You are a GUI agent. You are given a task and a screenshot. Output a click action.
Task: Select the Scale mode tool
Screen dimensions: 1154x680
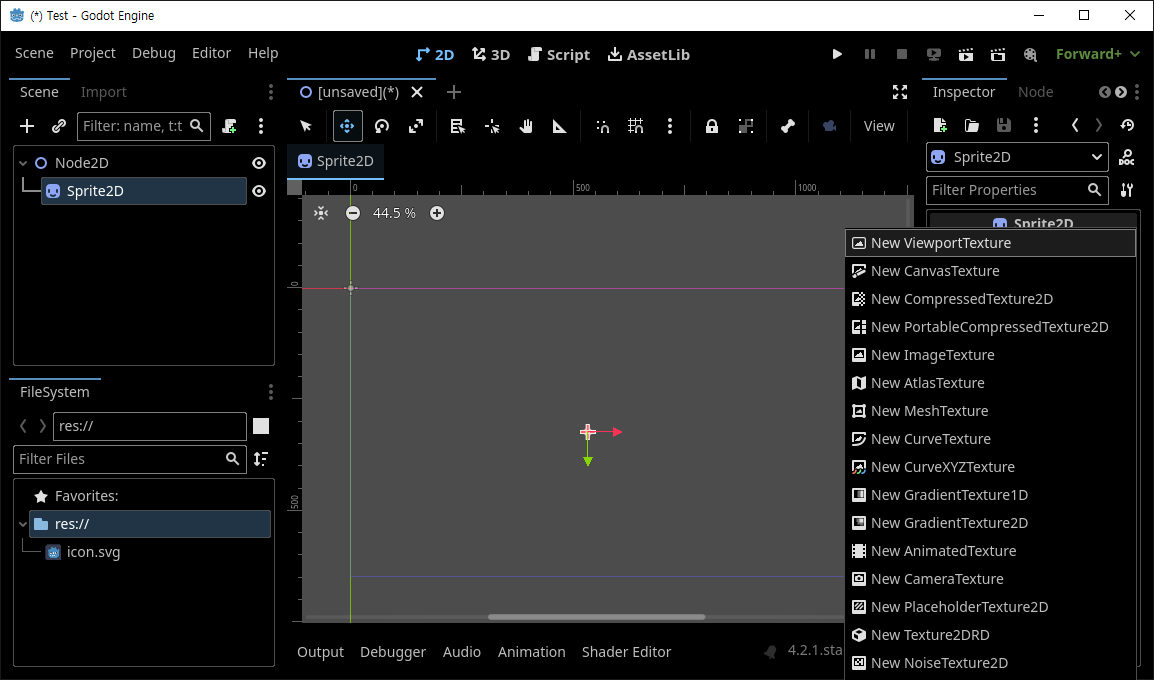[416, 126]
